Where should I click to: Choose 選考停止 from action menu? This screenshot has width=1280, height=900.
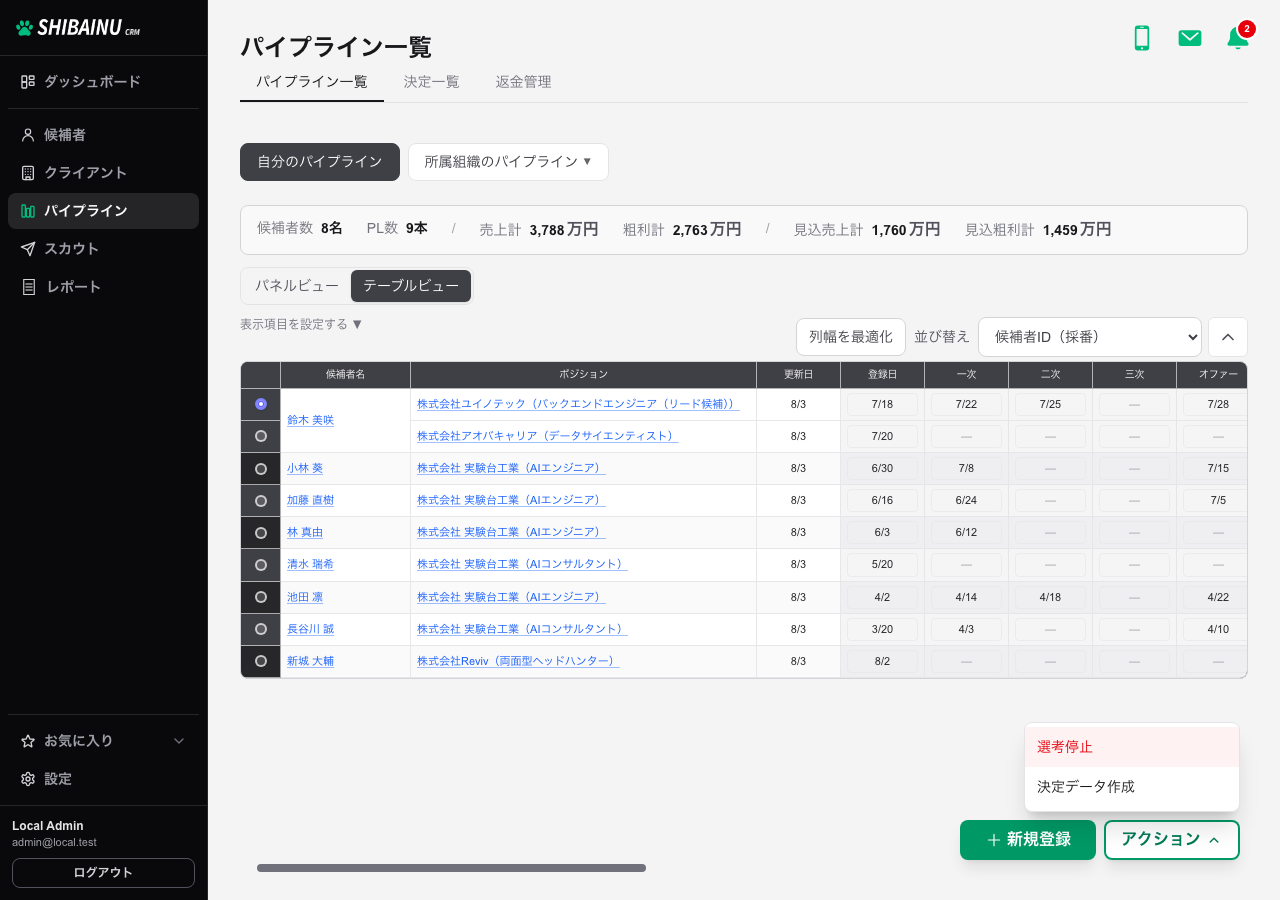1132,747
